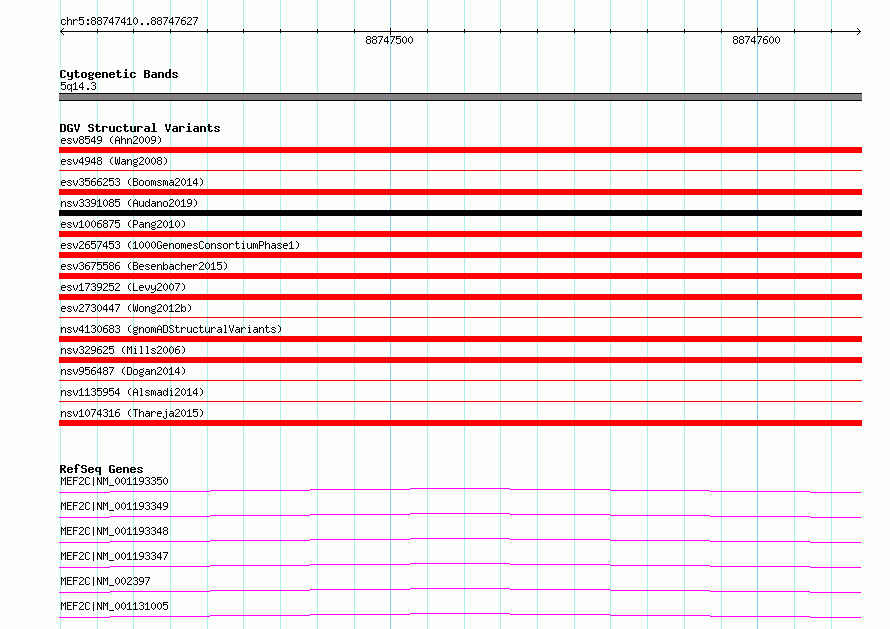Click the left arrow of the ruler

[x=62, y=31]
